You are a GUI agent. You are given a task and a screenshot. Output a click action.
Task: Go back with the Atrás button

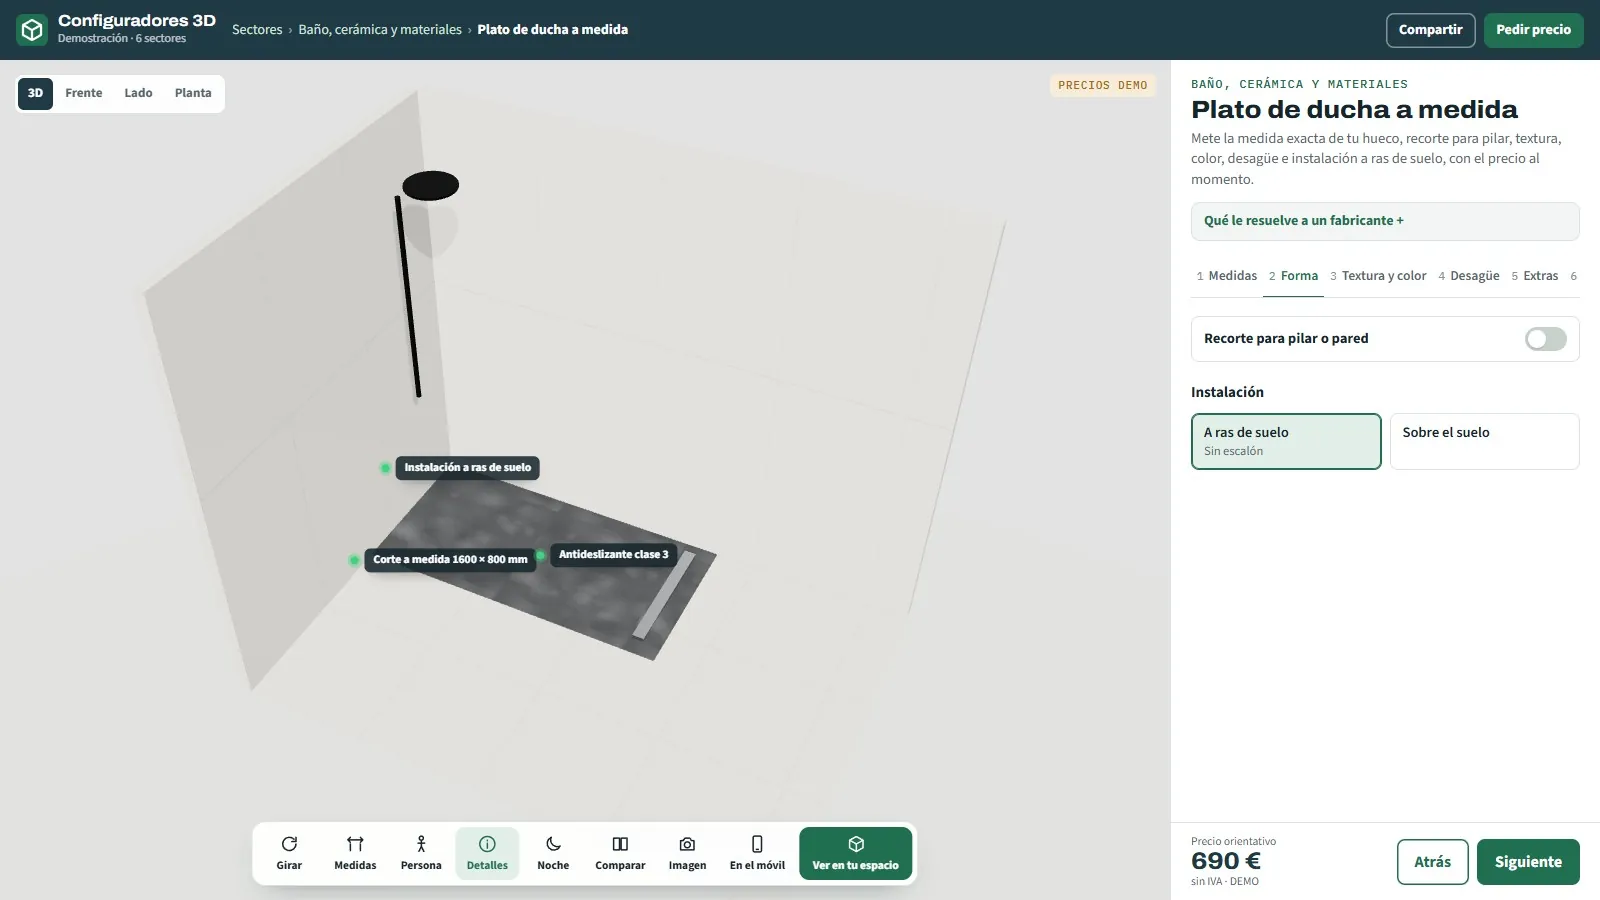pyautogui.click(x=1432, y=862)
